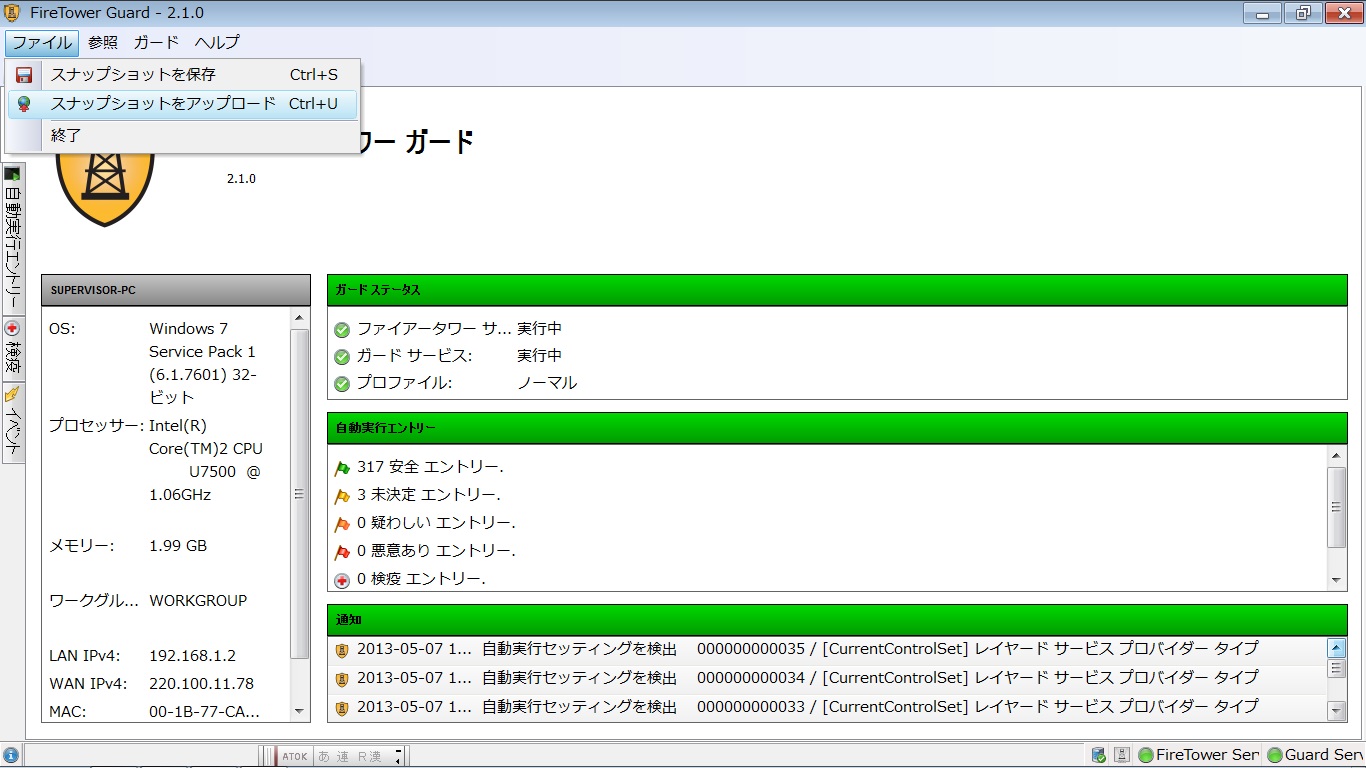Open the ガード menu
Screen dimensions: 1366x768
pos(156,43)
